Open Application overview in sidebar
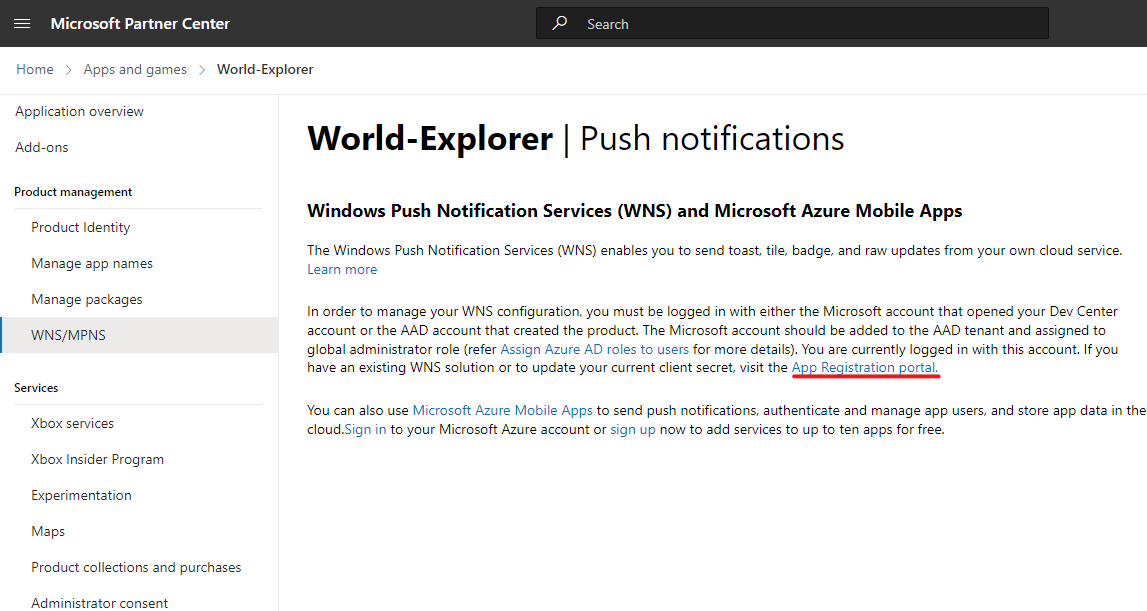 pos(80,111)
